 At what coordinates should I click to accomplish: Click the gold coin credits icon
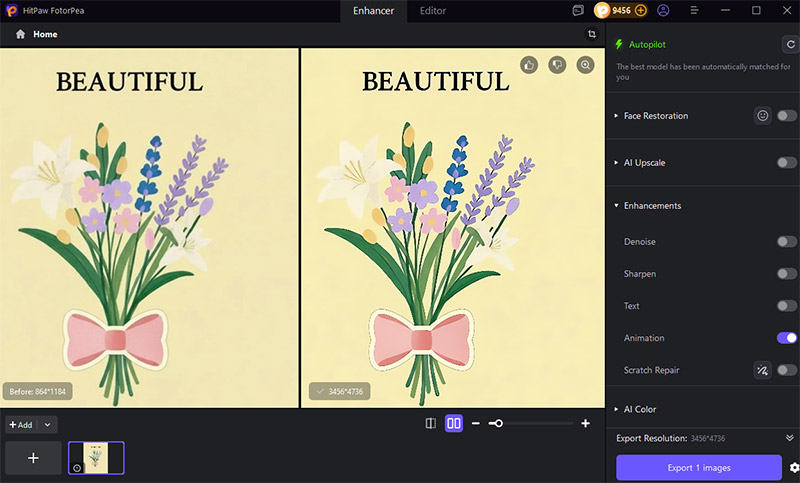click(602, 10)
